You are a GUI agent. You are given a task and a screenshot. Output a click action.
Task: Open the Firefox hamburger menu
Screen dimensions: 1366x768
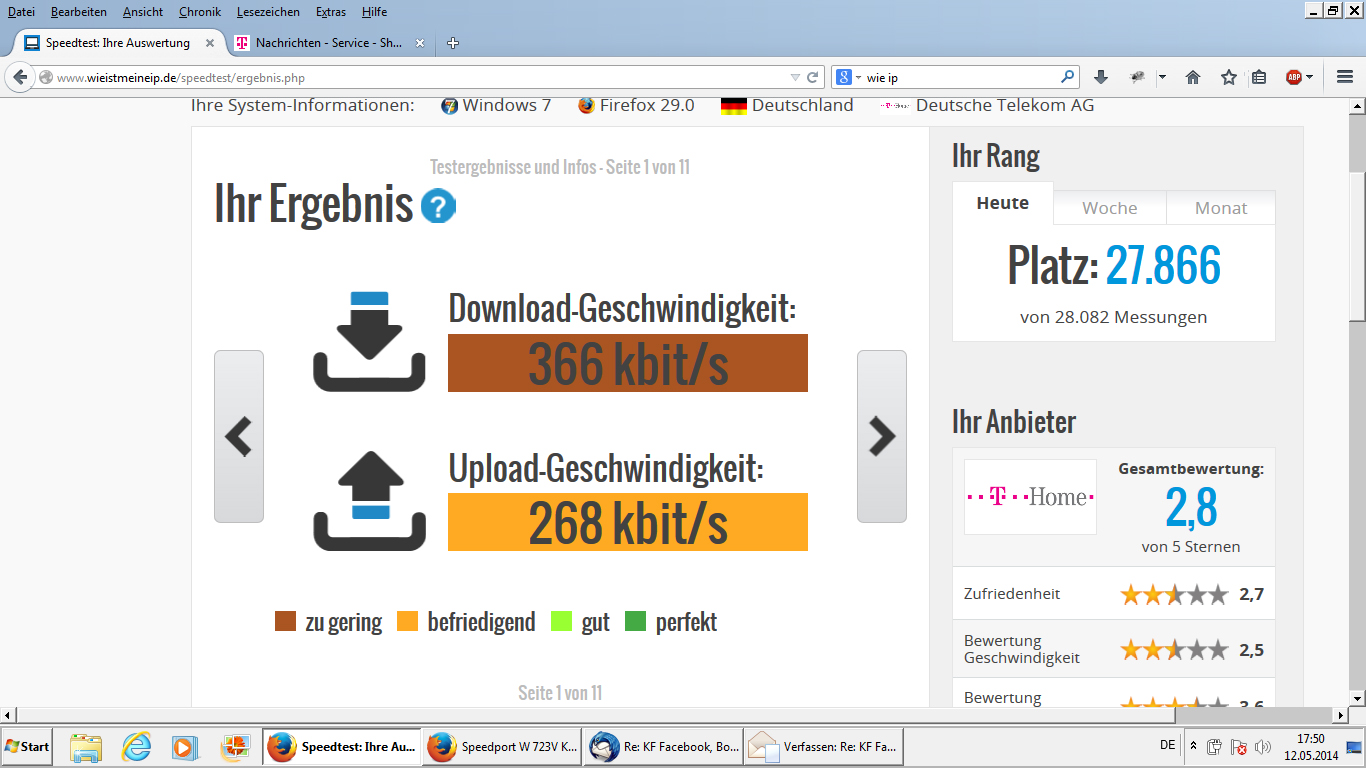[1344, 77]
